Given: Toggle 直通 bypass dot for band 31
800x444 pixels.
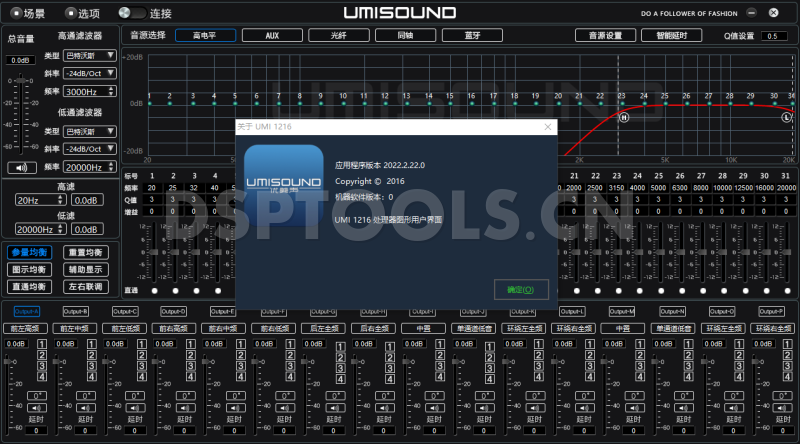Looking at the screenshot, I should click(x=787, y=291).
